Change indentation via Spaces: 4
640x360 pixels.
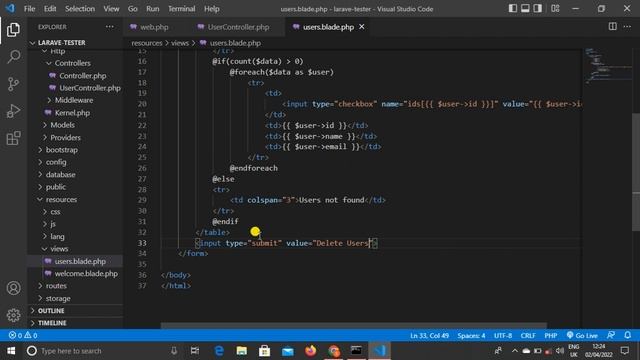(x=471, y=336)
